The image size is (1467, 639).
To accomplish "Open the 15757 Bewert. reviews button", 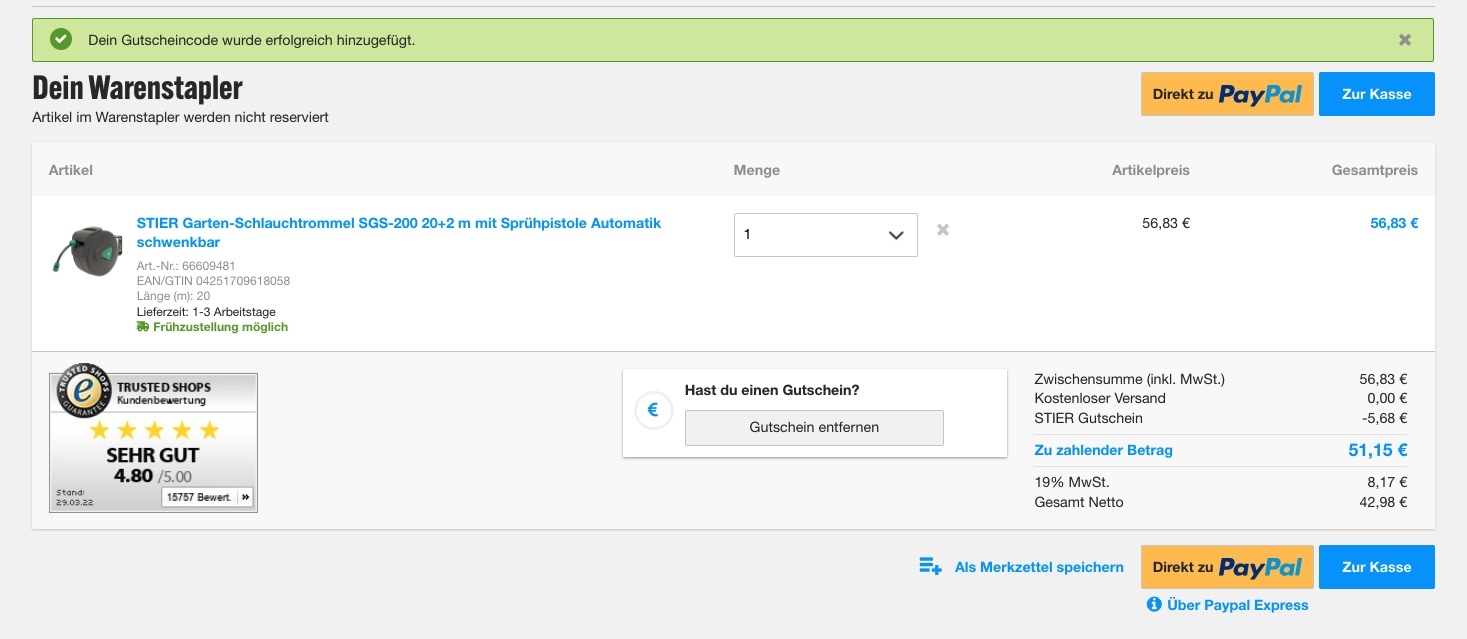I will coord(206,497).
